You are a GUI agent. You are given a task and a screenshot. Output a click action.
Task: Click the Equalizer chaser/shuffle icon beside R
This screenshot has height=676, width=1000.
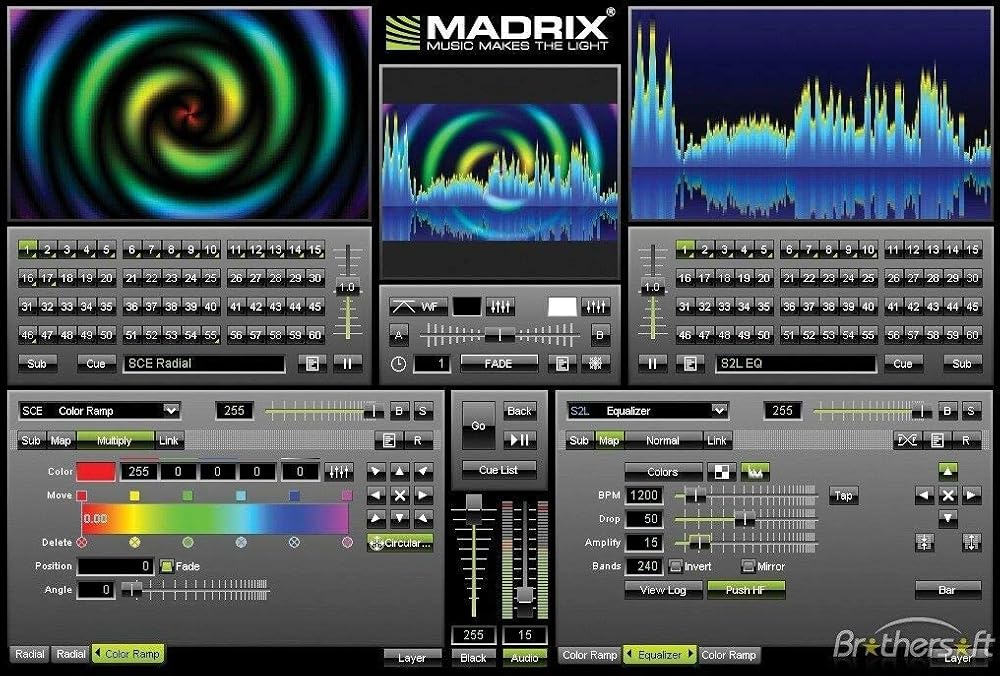(x=908, y=440)
